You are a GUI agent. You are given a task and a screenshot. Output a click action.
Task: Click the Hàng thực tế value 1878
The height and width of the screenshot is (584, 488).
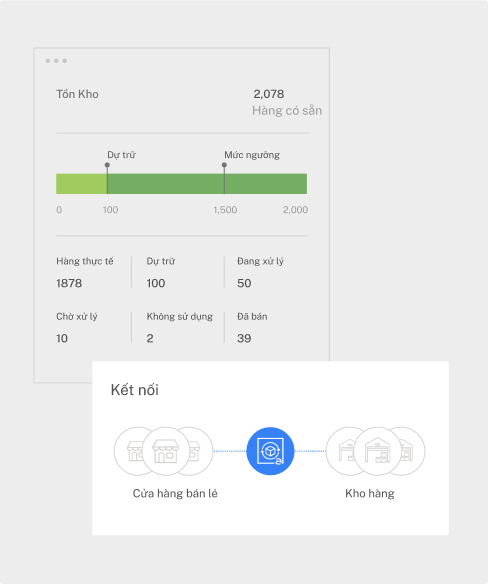[x=69, y=283]
